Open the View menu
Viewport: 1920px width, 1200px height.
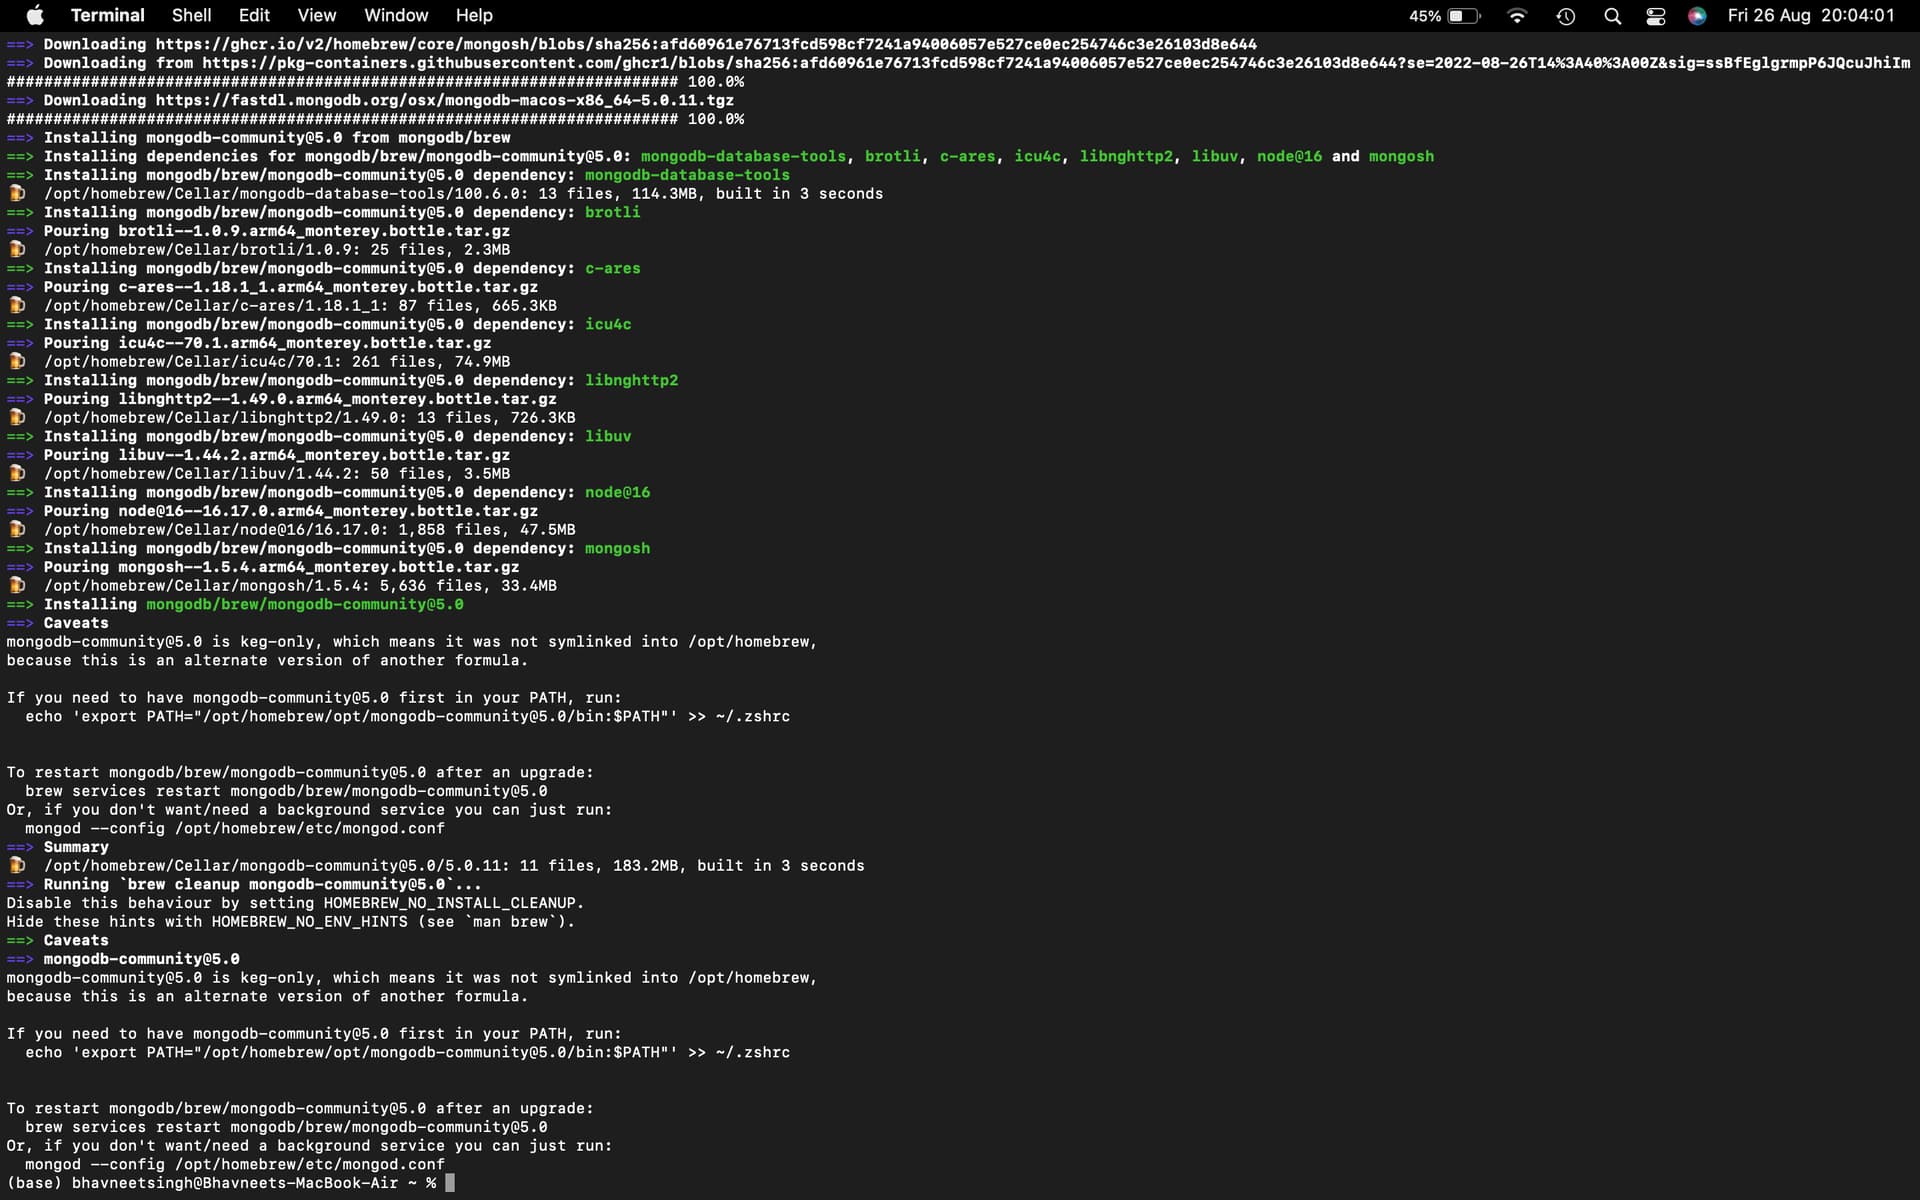[x=316, y=15]
